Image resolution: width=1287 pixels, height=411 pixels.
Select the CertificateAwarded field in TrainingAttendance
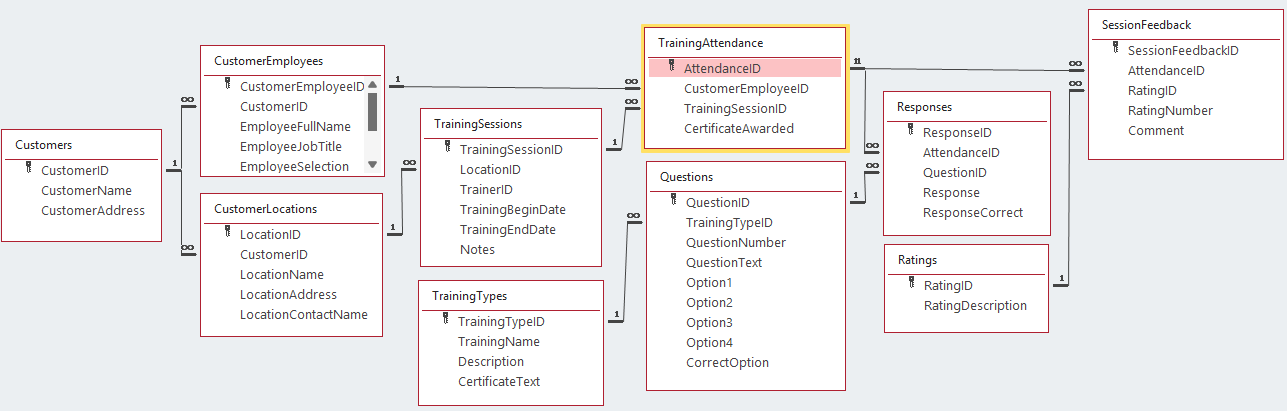tap(739, 128)
